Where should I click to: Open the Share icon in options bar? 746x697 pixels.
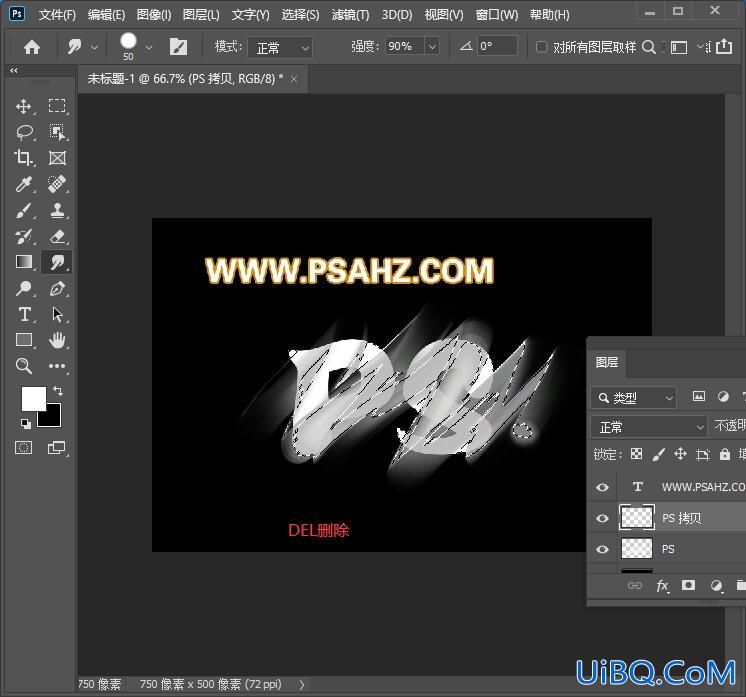724,47
